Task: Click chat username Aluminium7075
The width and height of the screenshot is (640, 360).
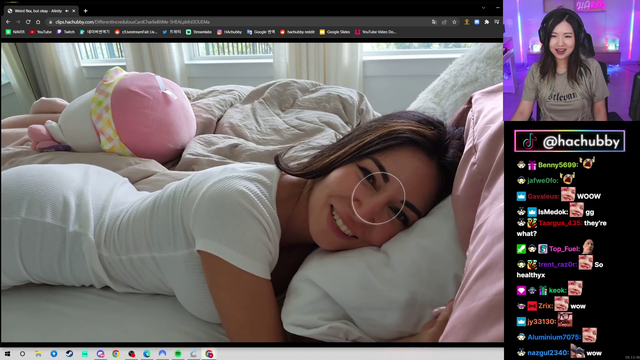Action: pos(554,338)
